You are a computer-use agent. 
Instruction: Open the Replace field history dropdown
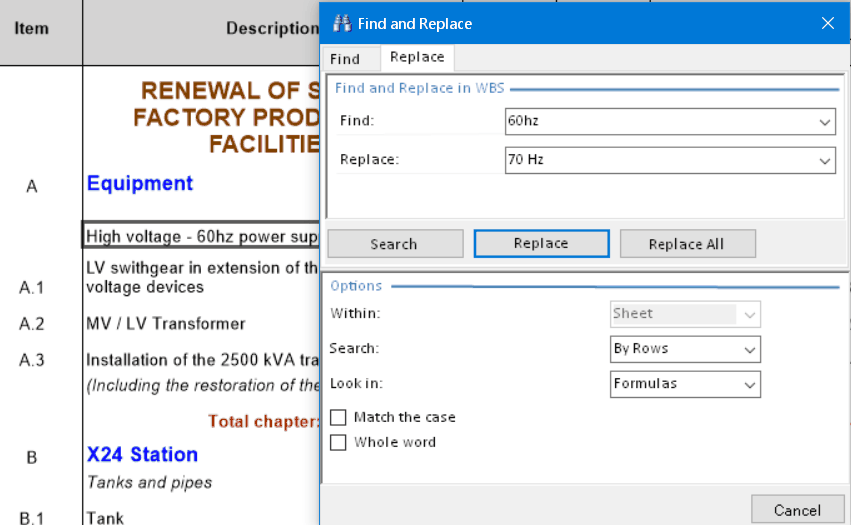825,160
